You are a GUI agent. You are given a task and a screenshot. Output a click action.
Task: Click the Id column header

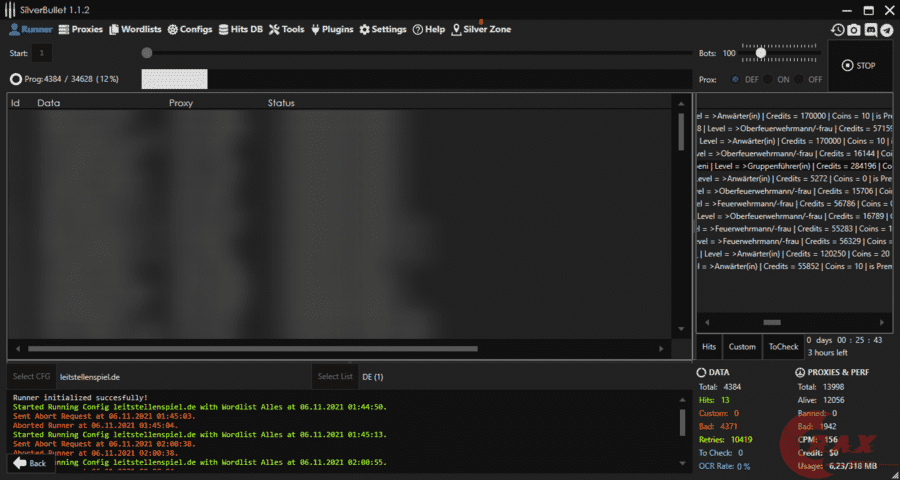pyautogui.click(x=15, y=103)
